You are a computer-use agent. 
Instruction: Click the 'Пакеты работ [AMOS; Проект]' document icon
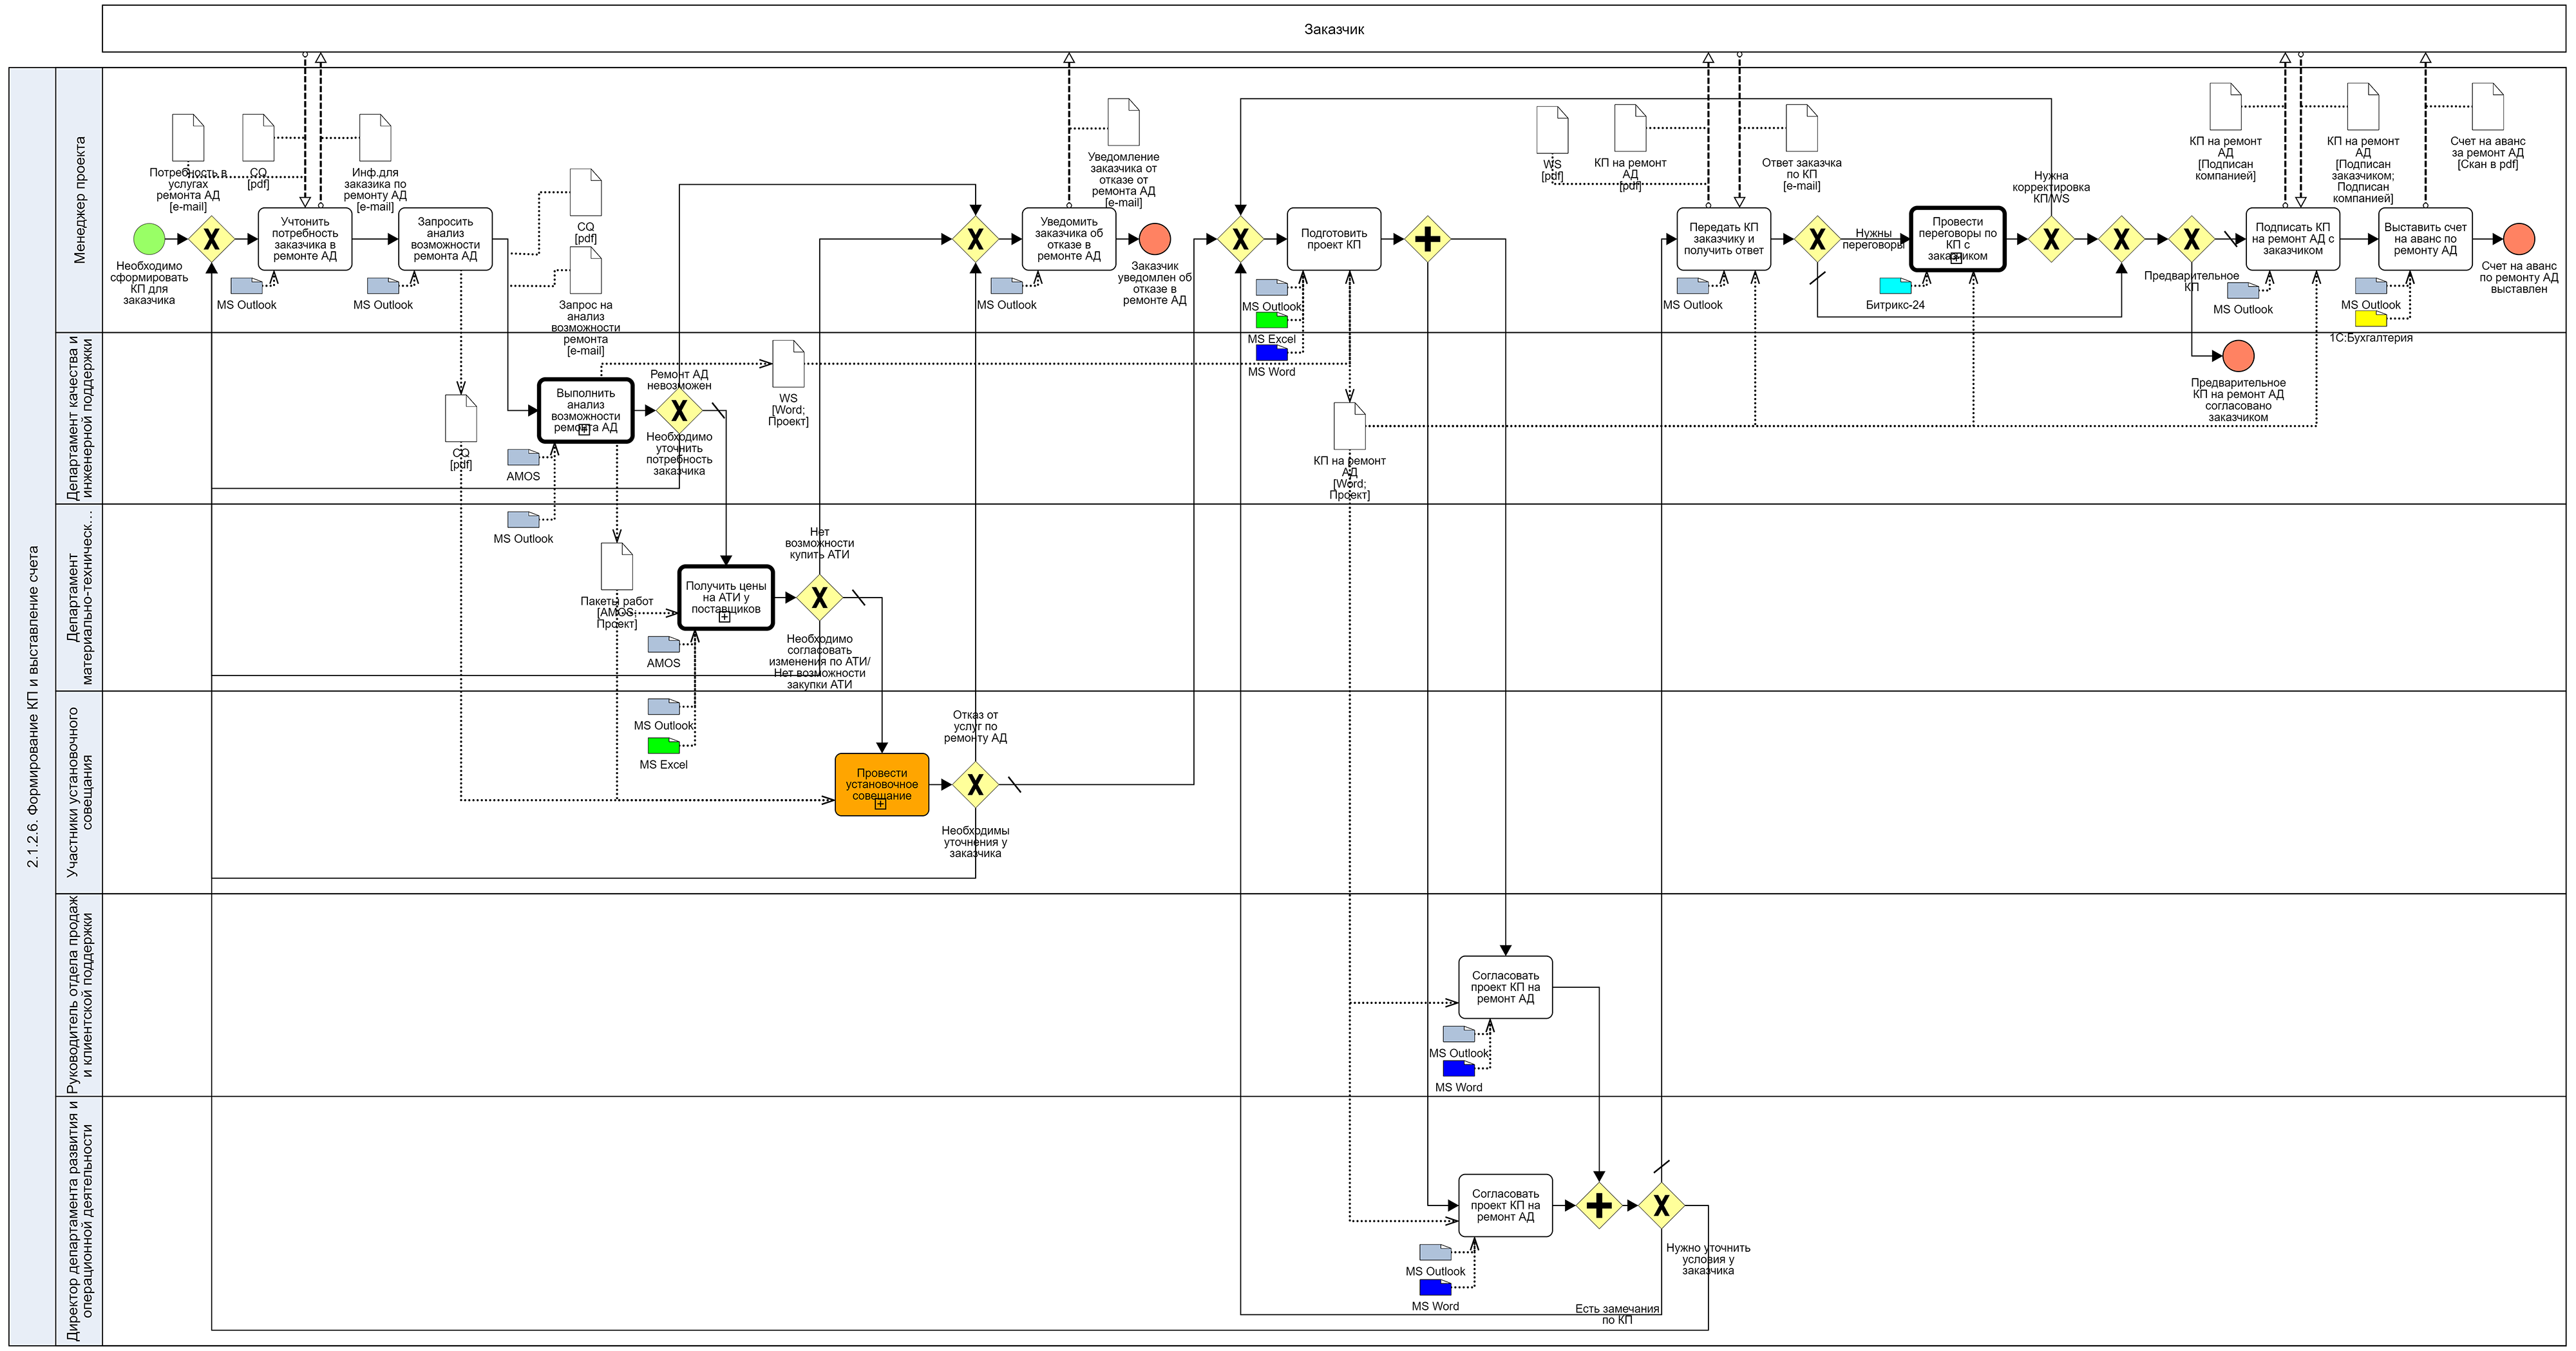[x=616, y=567]
